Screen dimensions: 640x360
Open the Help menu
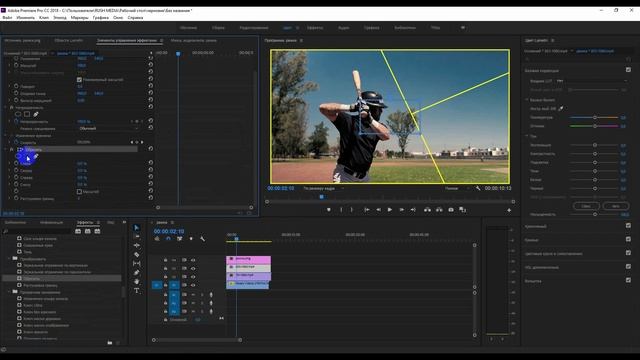pos(135,18)
